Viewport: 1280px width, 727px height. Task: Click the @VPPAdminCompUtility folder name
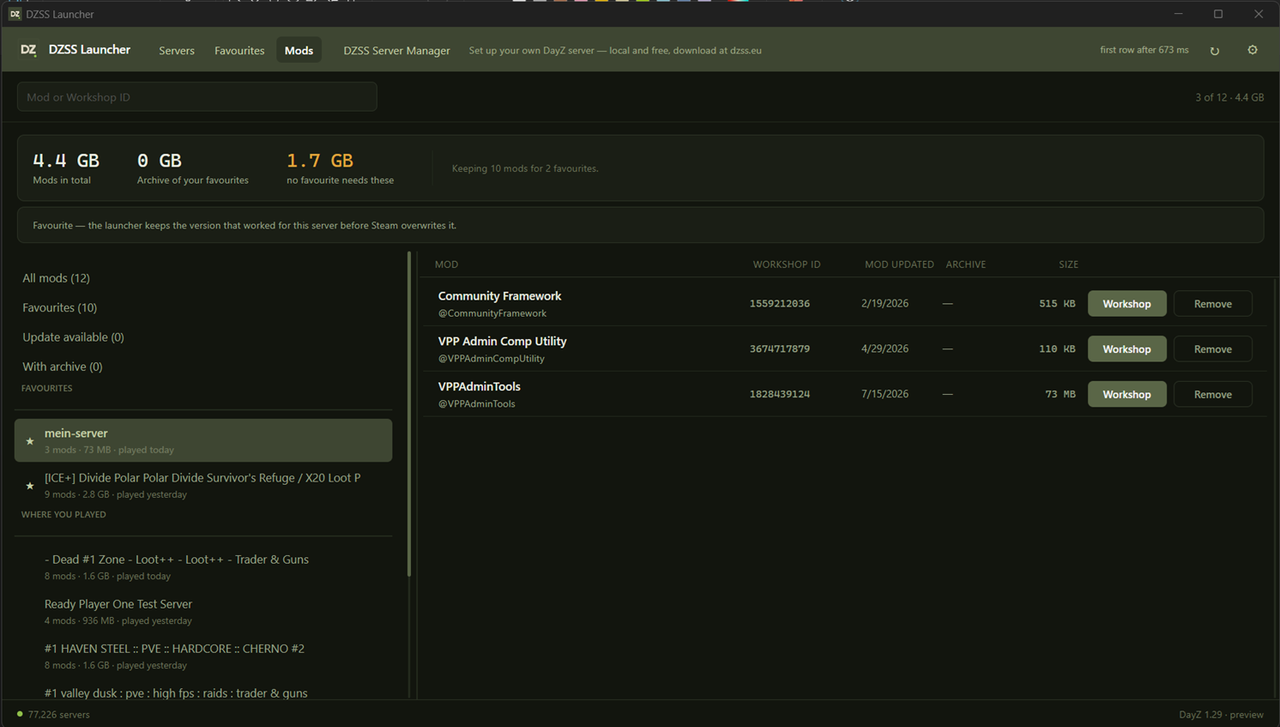click(x=491, y=358)
